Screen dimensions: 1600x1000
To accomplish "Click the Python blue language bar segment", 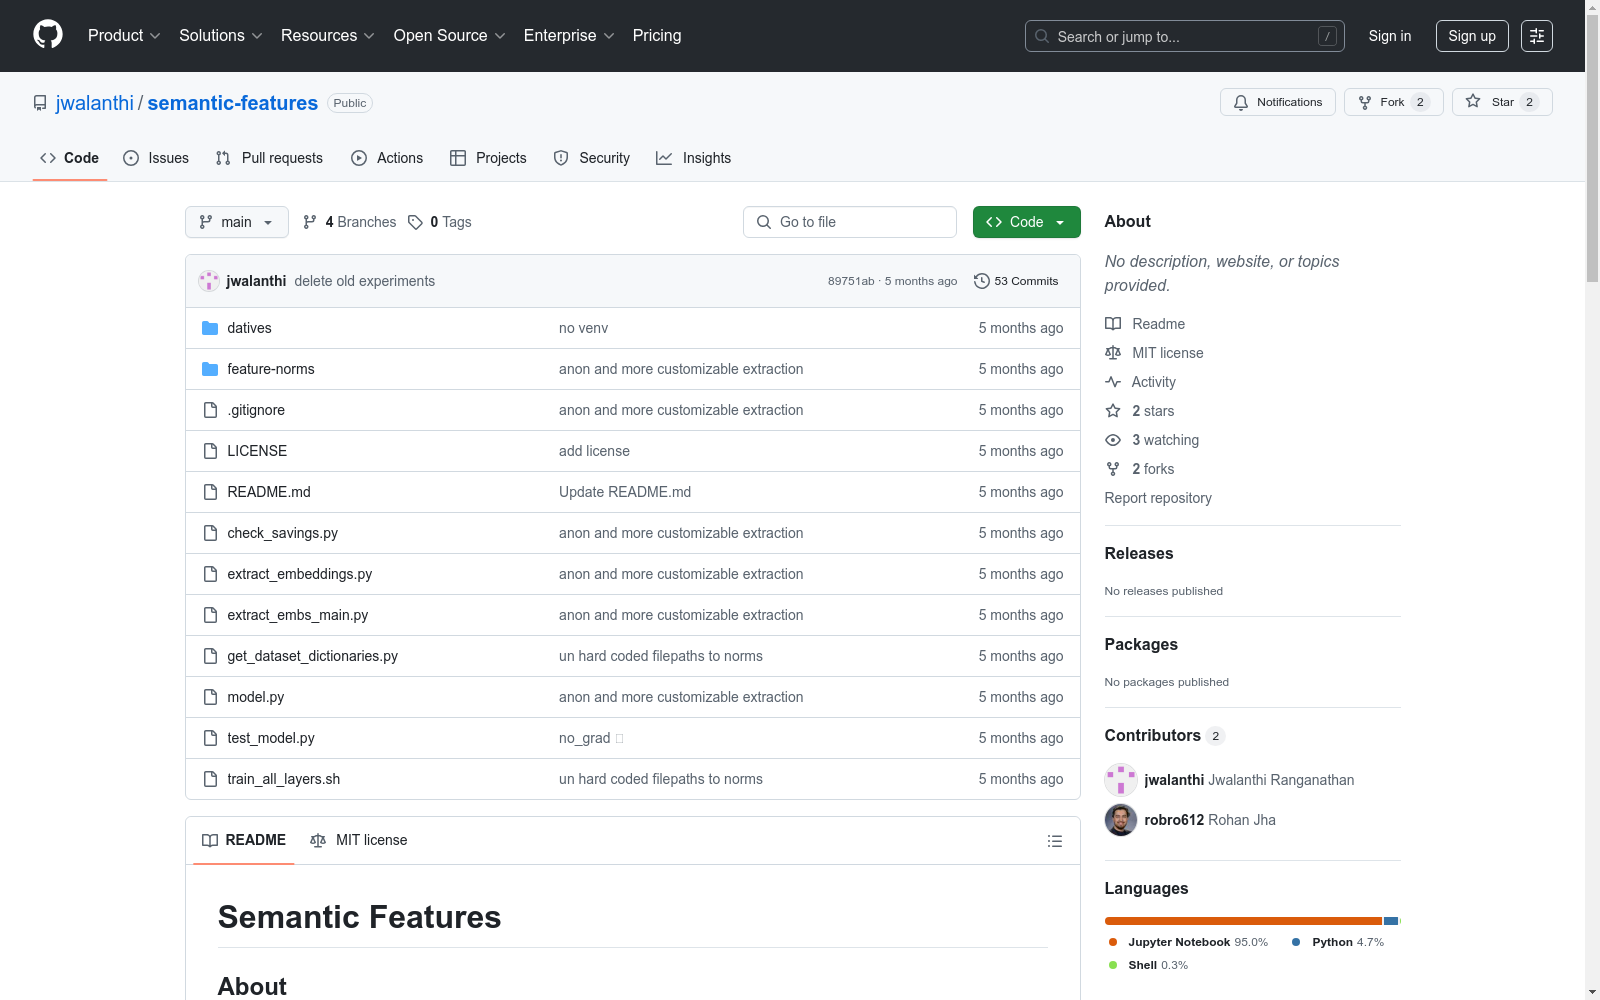I will pos(1391,921).
